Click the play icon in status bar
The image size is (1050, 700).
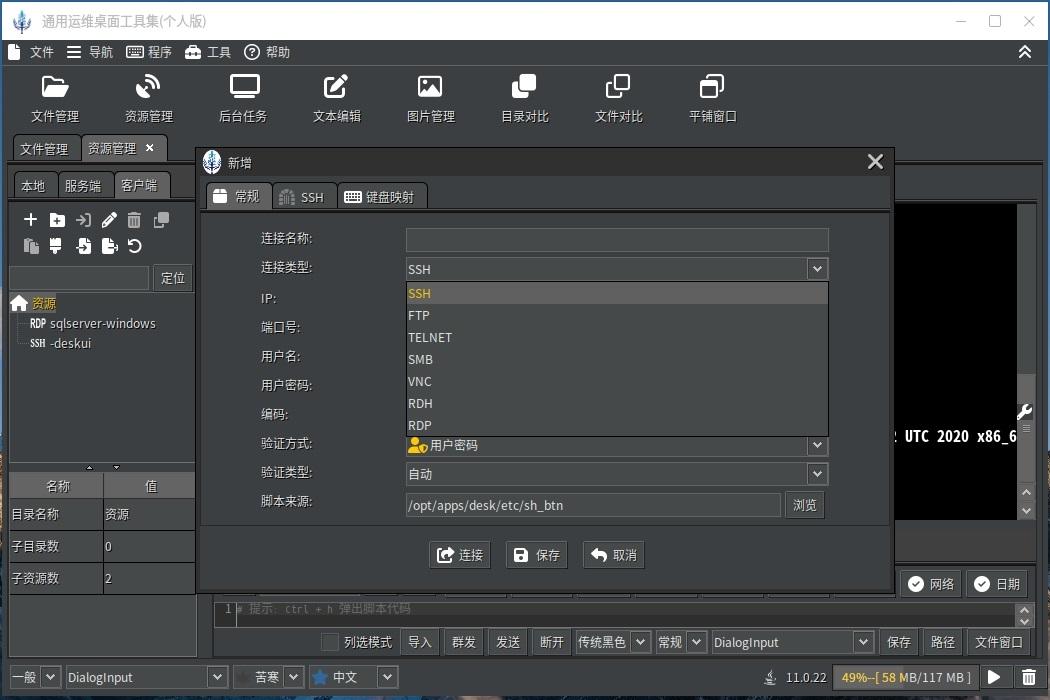(994, 677)
